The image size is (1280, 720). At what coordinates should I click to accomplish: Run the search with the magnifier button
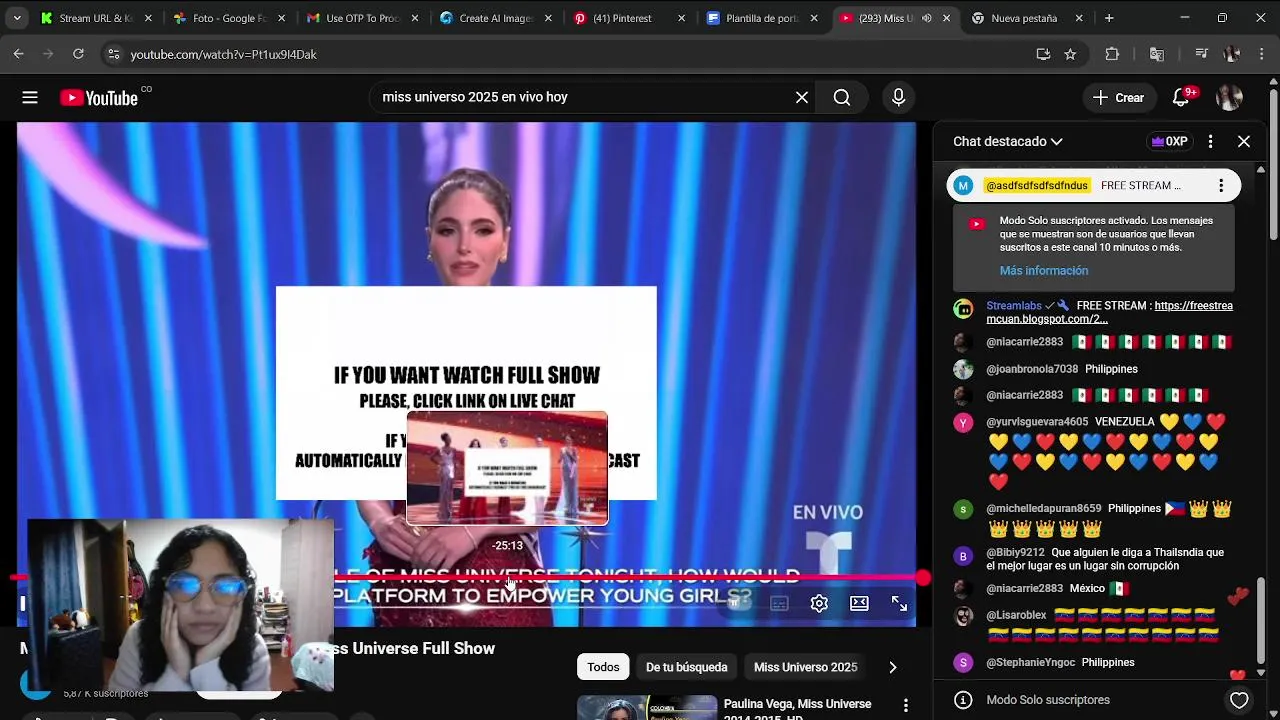tap(842, 97)
